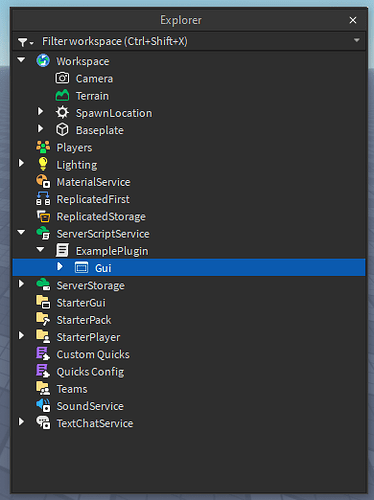Select the highlighted Gui row text
This screenshot has width=374, height=500.
tap(103, 268)
